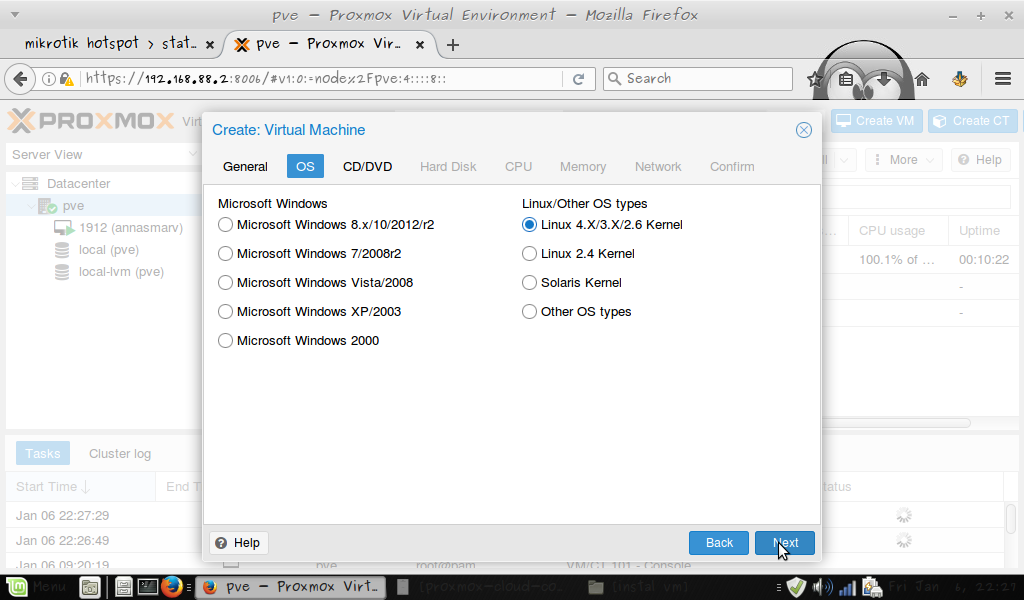Image resolution: width=1024 pixels, height=600 pixels.
Task: Click the running VM monitor icon
Action: (63, 228)
